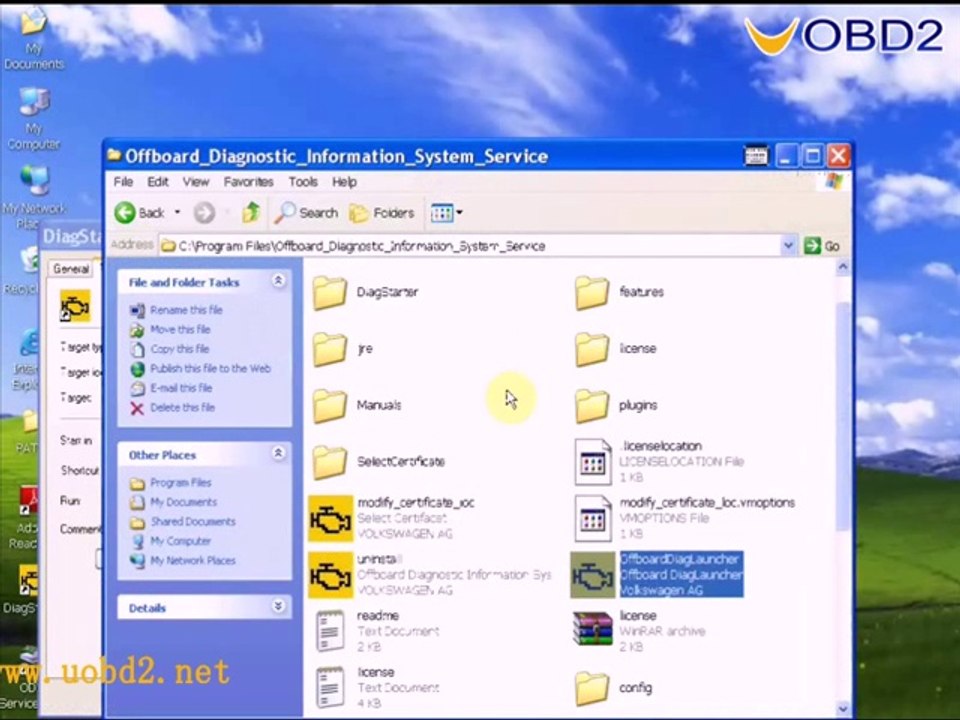The image size is (960, 720).
Task: Toggle the Folders pane button
Action: click(x=381, y=212)
